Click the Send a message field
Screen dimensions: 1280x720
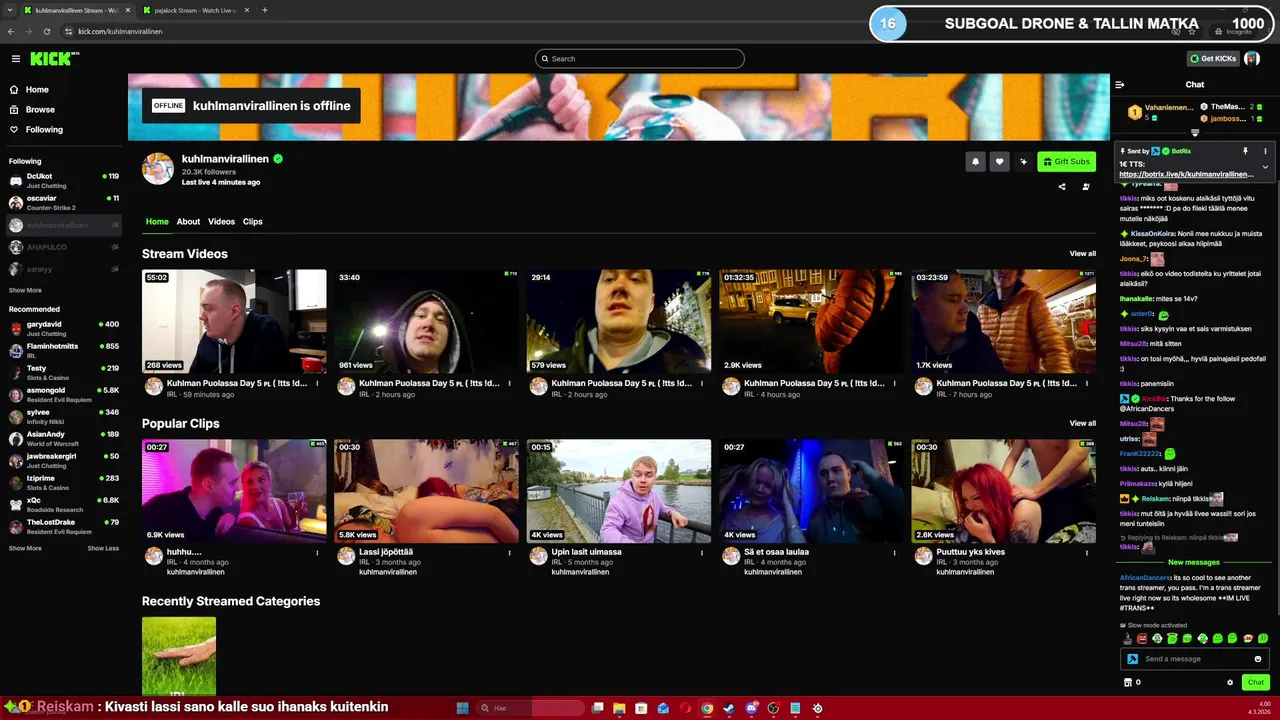coord(1195,659)
